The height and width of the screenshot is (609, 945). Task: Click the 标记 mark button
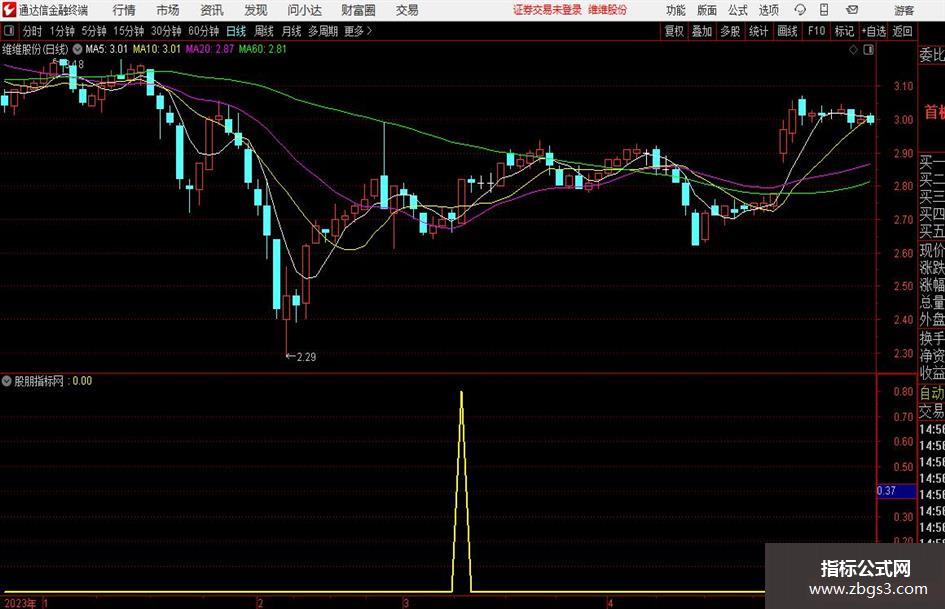pyautogui.click(x=844, y=31)
